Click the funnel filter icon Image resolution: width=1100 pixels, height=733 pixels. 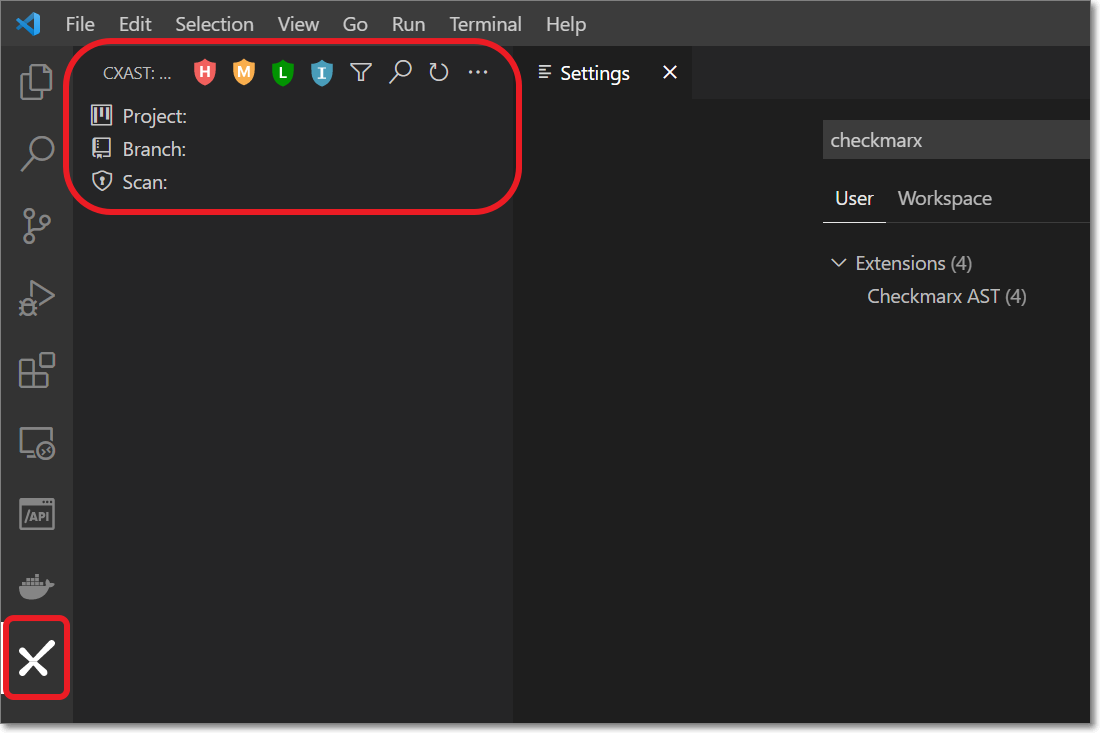[x=361, y=72]
